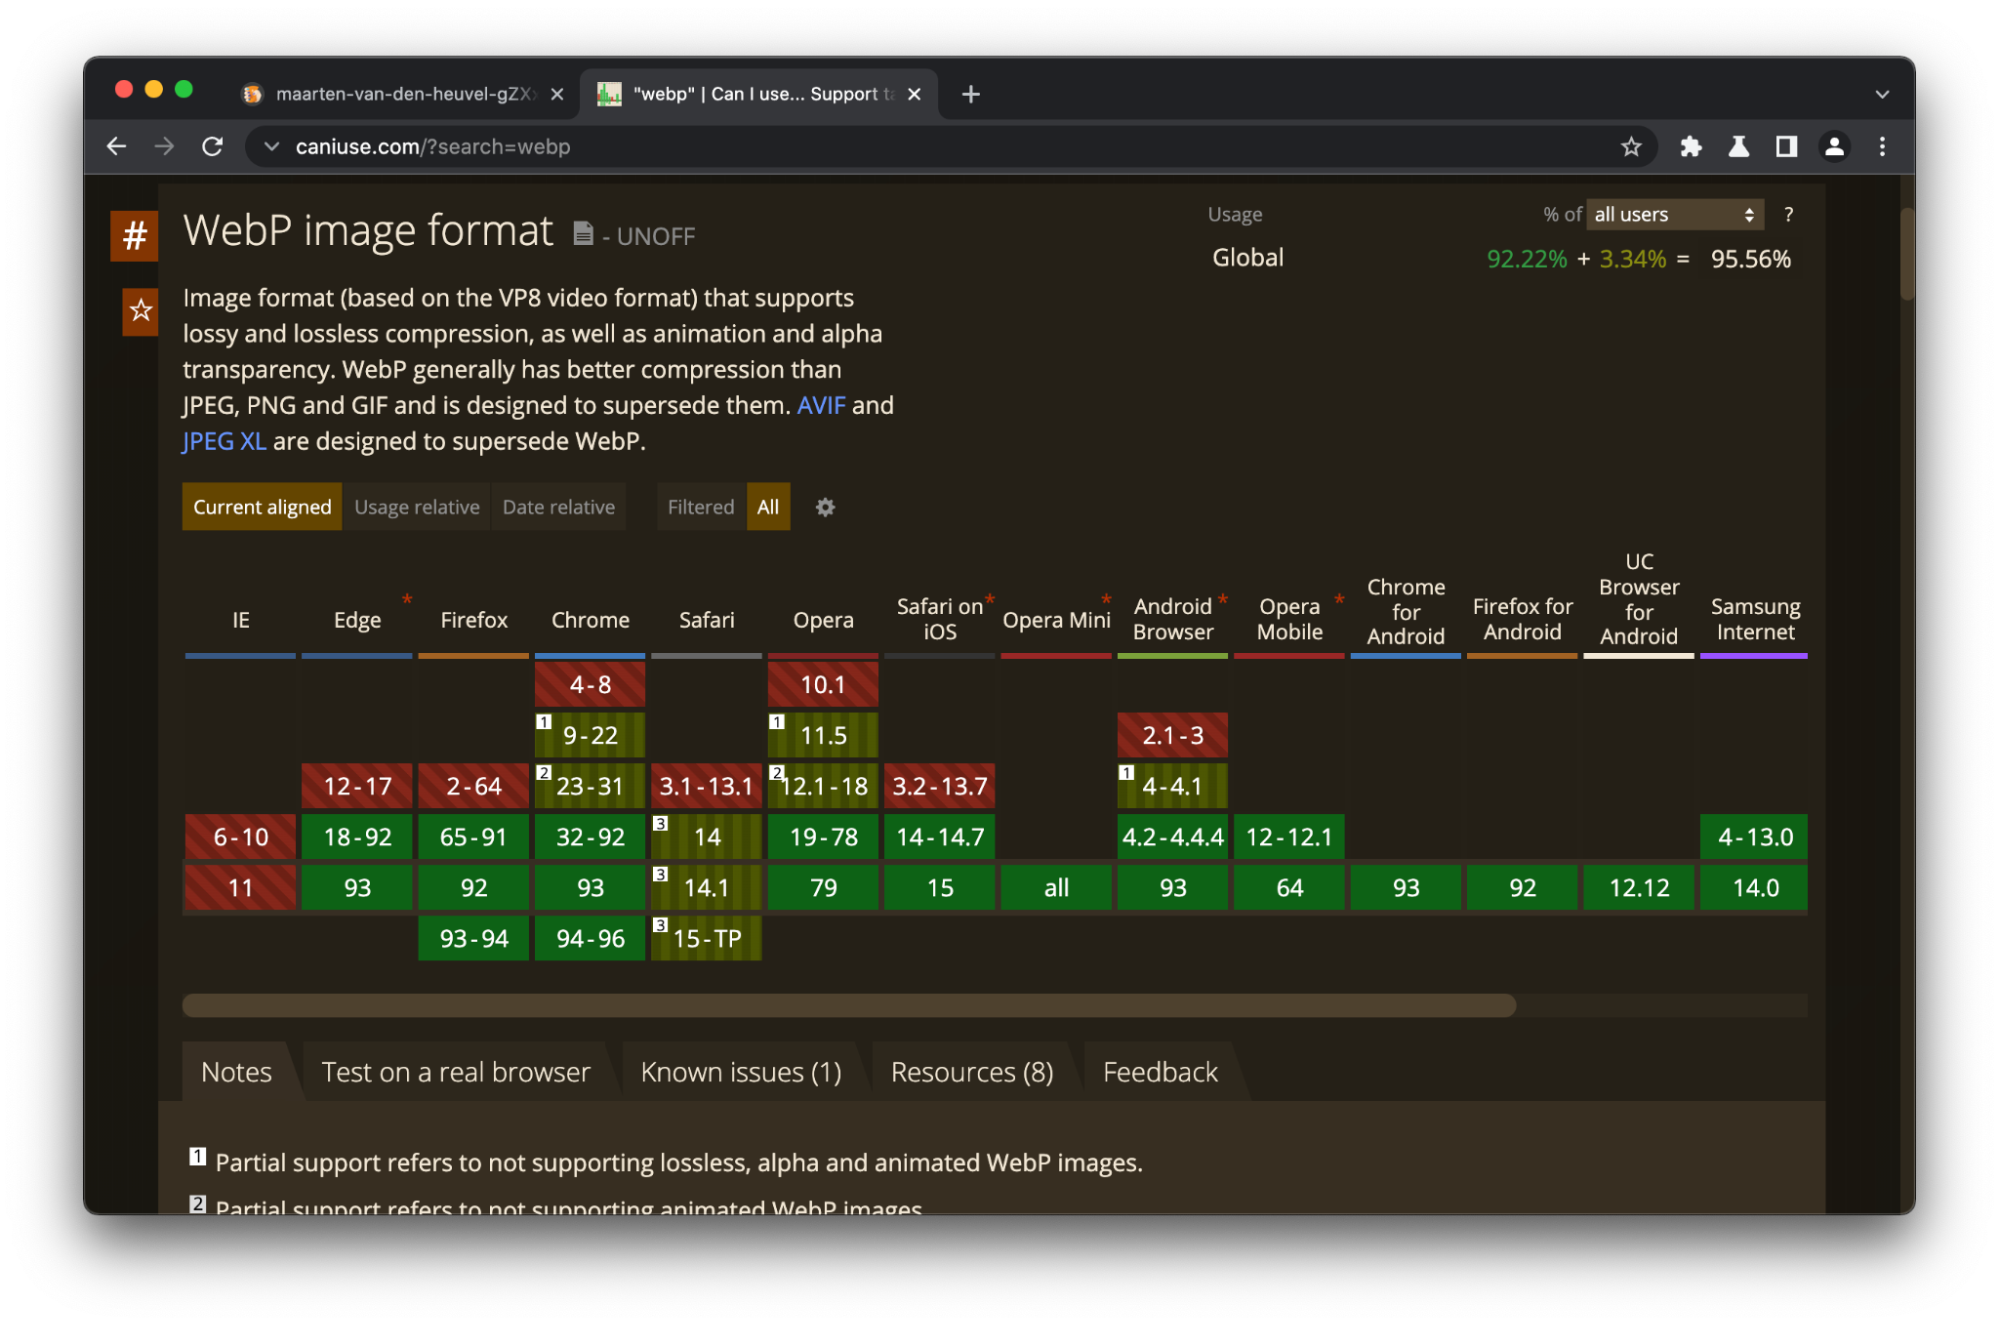Image resolution: width=1999 pixels, height=1326 pixels.
Task: Follow the JPEG XL link
Action: point(224,441)
